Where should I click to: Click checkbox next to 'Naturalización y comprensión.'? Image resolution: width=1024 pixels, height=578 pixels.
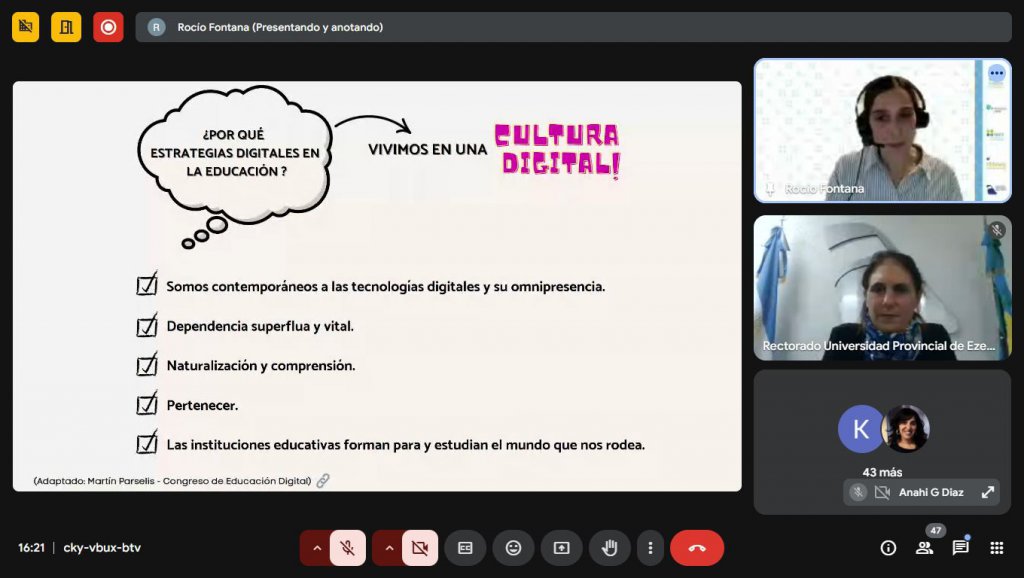coord(147,364)
